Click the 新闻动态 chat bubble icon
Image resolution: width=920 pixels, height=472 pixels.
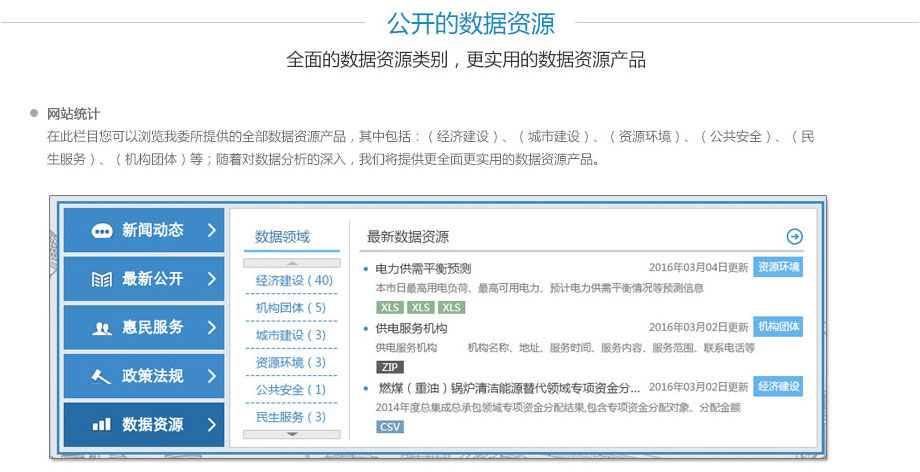(102, 231)
